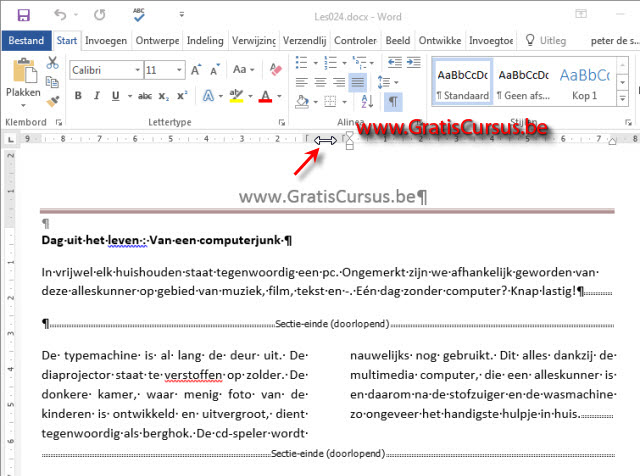640x476 pixels.
Task: Open the Stijlen dialog launcher
Action: (628, 122)
